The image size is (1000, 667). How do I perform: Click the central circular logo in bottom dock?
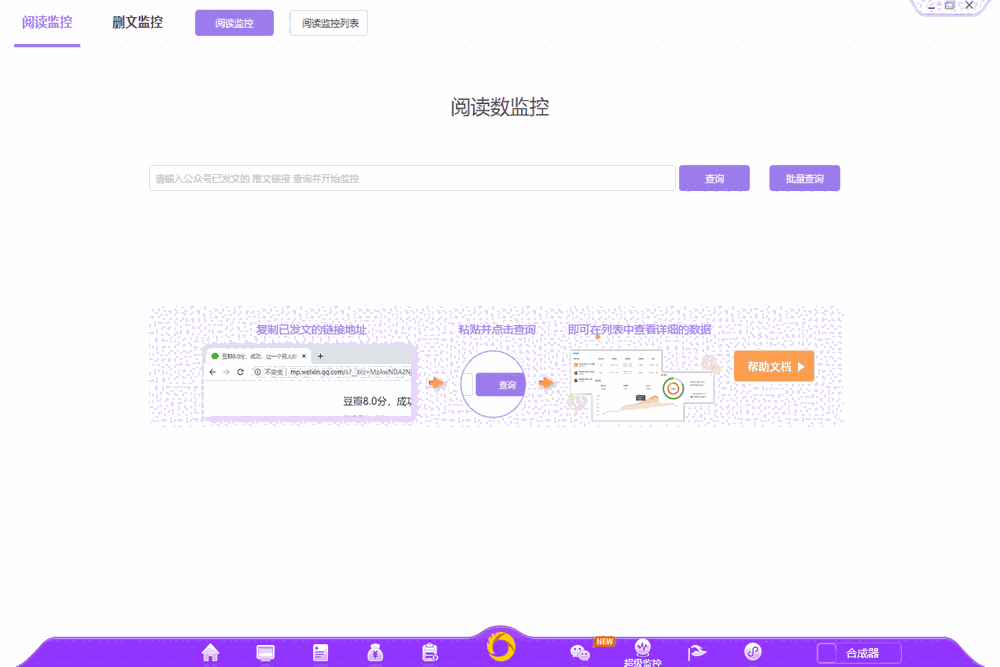coord(500,648)
